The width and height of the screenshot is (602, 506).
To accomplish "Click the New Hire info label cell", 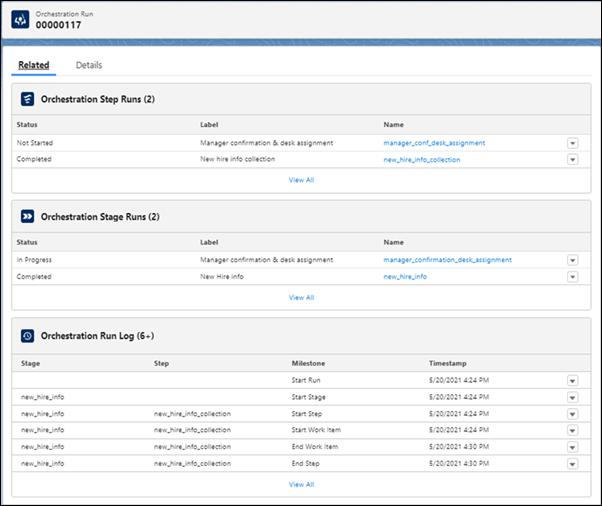I will [222, 276].
